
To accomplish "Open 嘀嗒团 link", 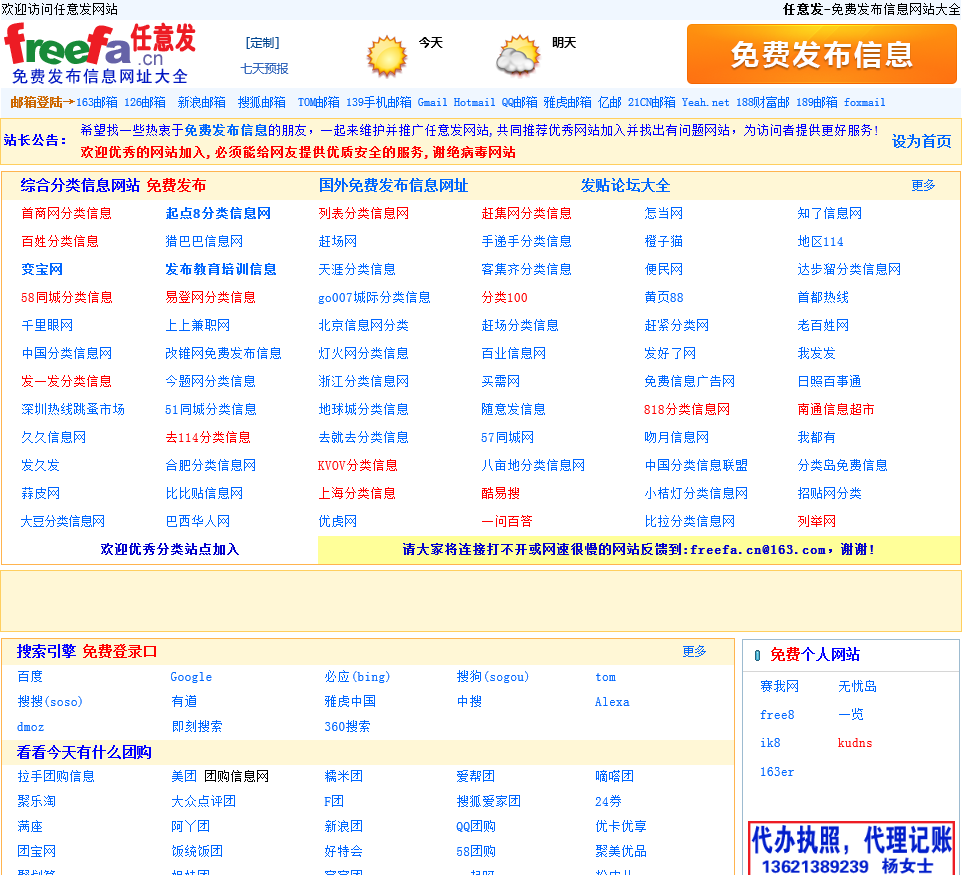I will (614, 777).
